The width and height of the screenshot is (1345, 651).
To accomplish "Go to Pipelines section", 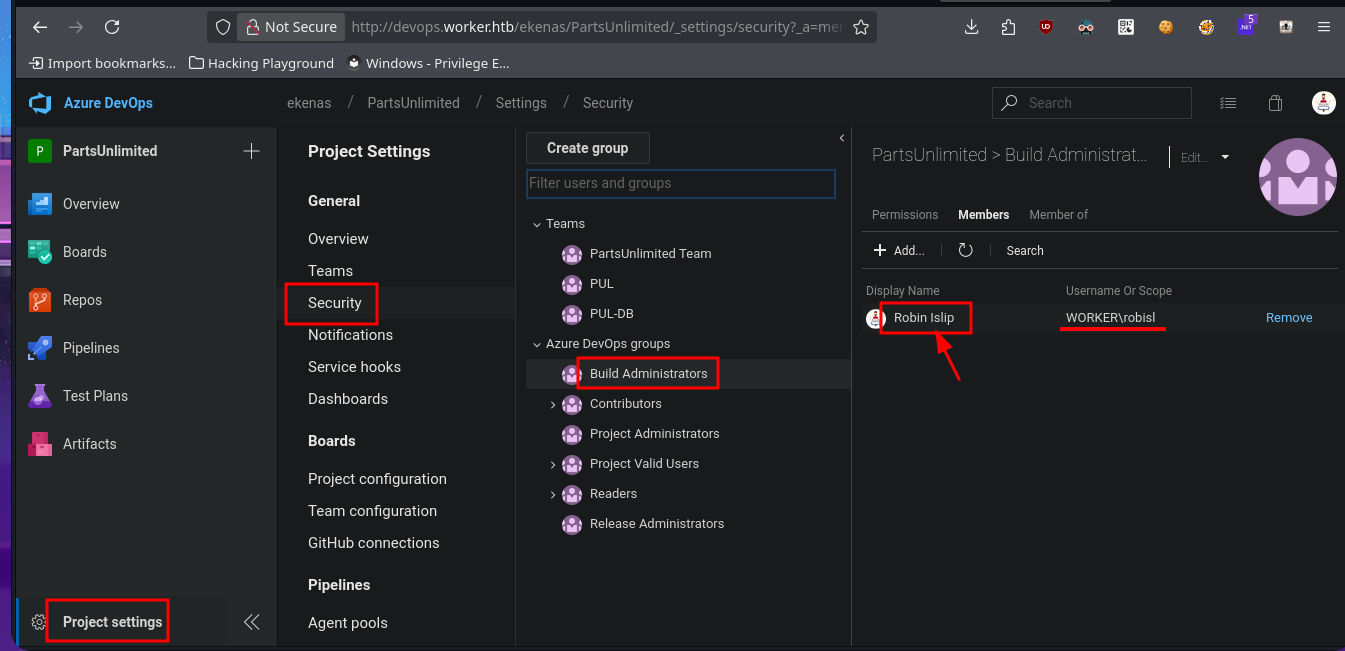I will pyautogui.click(x=90, y=348).
